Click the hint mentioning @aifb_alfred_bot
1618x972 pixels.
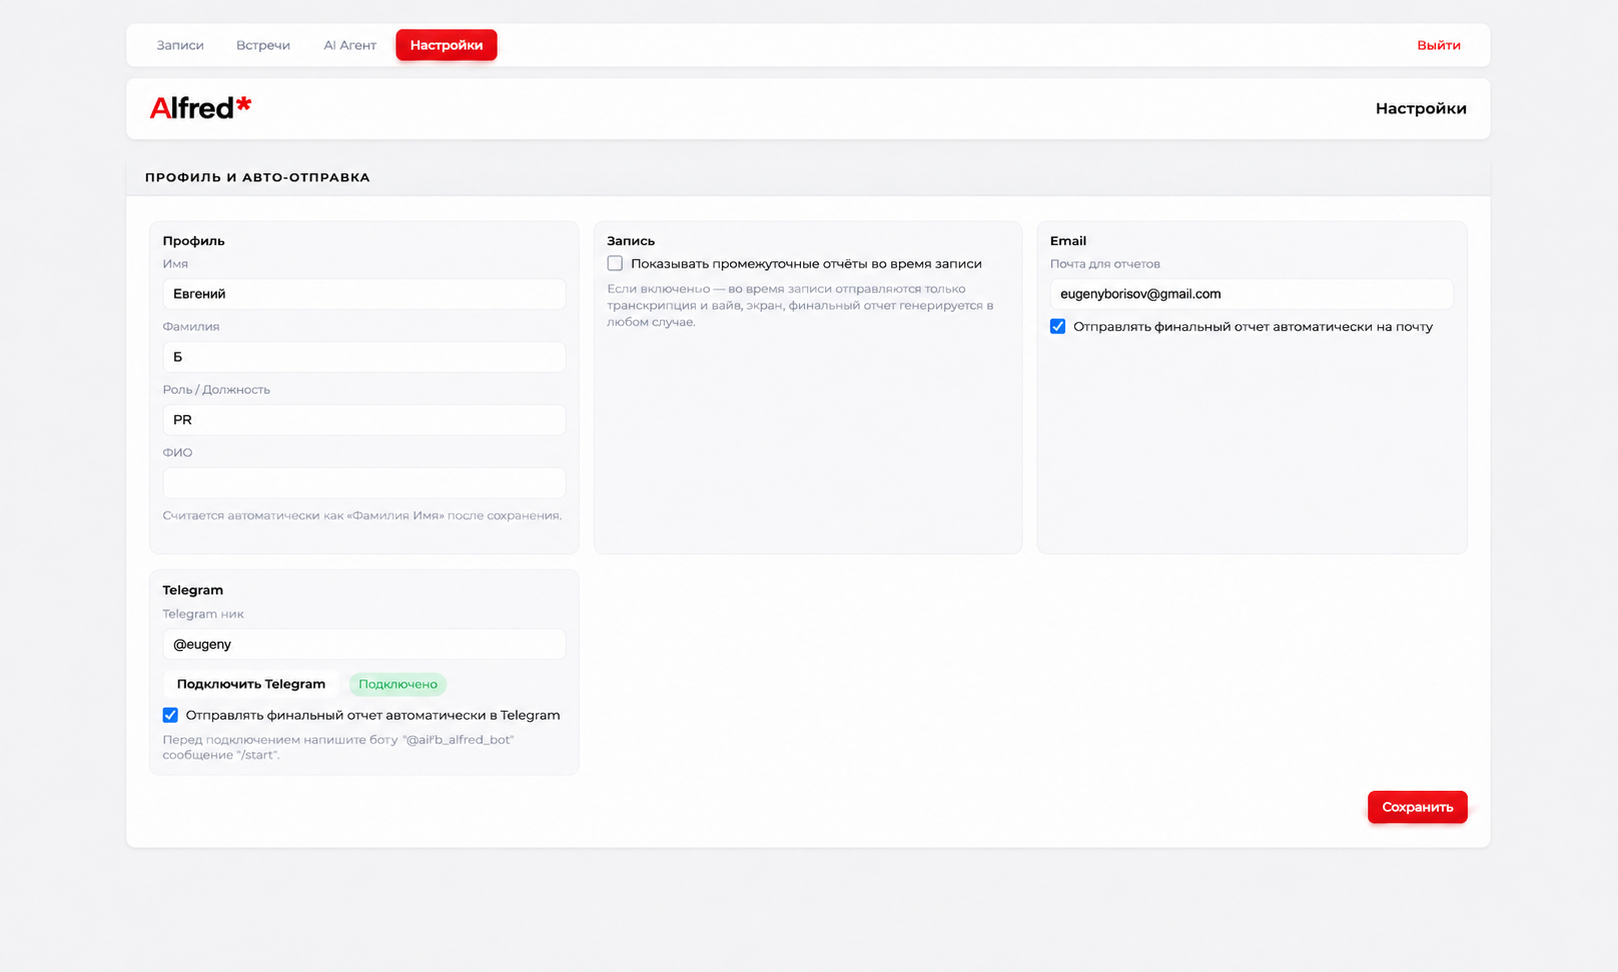click(x=338, y=747)
